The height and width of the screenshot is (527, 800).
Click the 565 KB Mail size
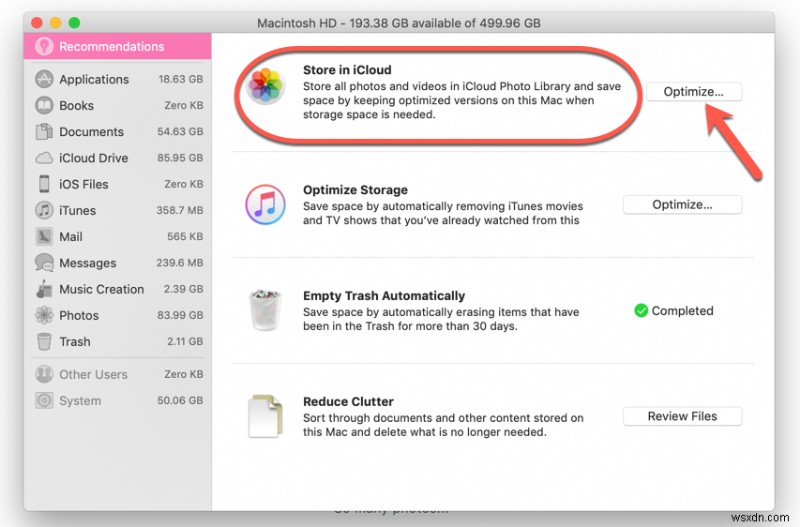(185, 237)
